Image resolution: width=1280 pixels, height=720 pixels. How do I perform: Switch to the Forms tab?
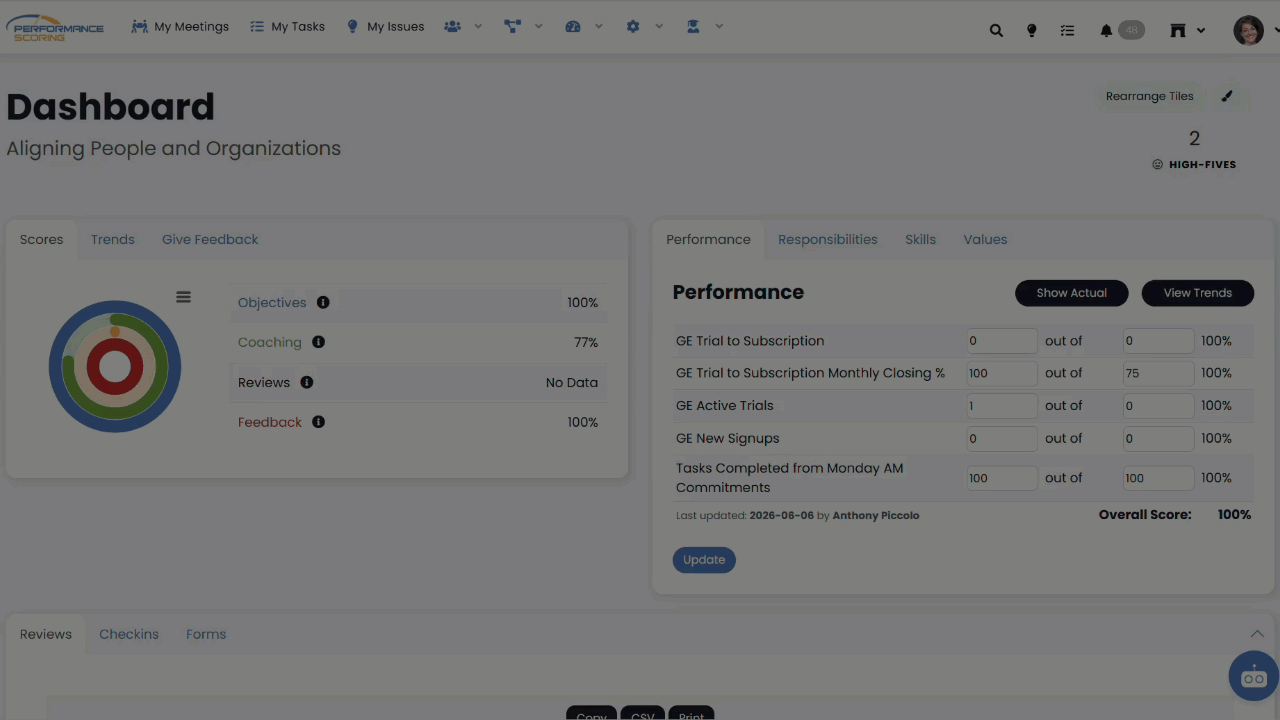click(x=206, y=634)
